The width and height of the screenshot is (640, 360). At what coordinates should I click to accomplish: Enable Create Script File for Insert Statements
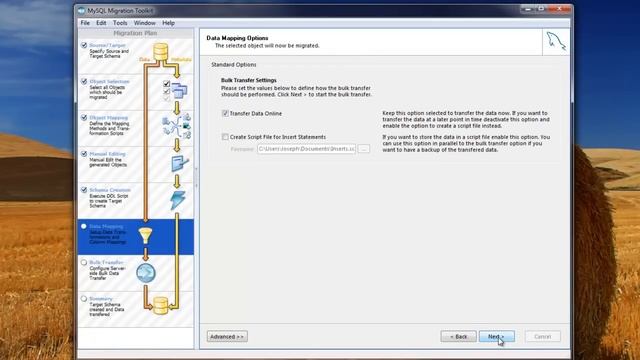225,137
